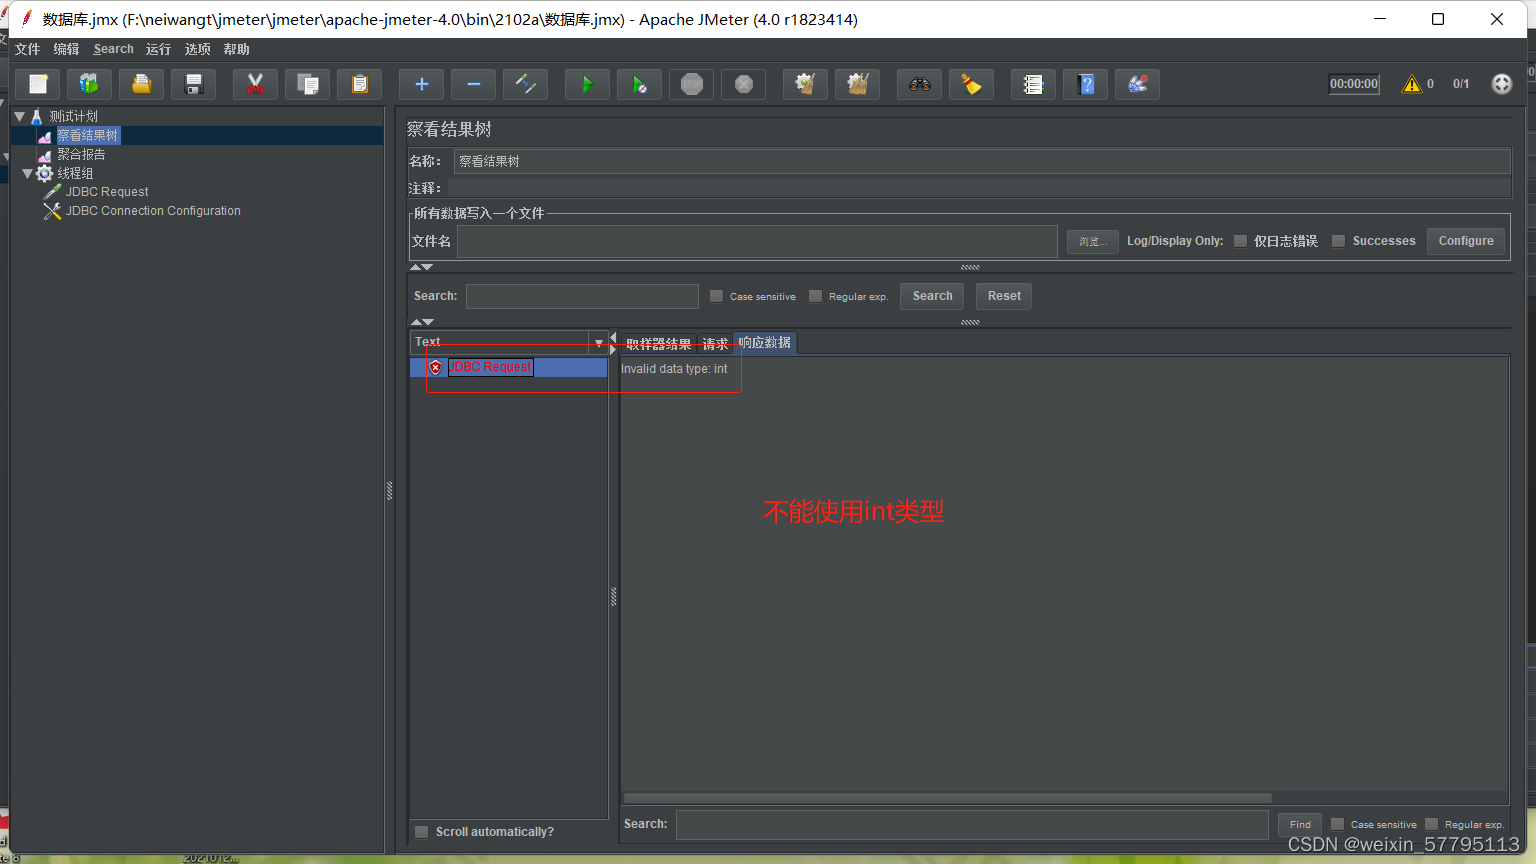Enable the Successes checkbox
1536x864 pixels.
pos(1339,241)
